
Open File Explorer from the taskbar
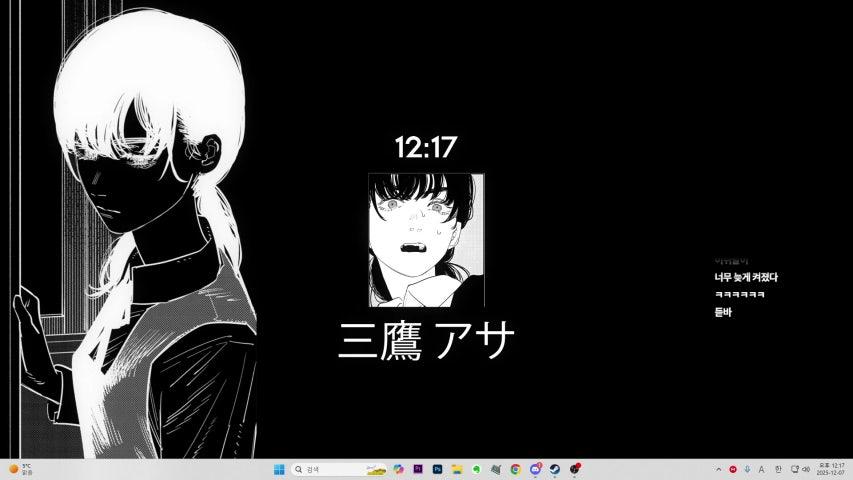pyautogui.click(x=457, y=469)
